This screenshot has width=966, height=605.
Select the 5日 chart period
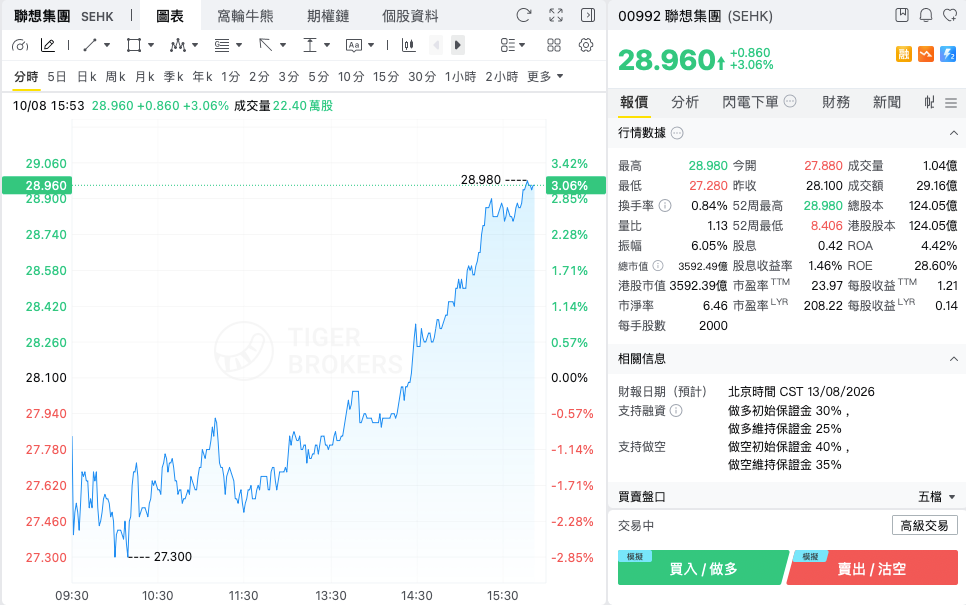click(57, 76)
